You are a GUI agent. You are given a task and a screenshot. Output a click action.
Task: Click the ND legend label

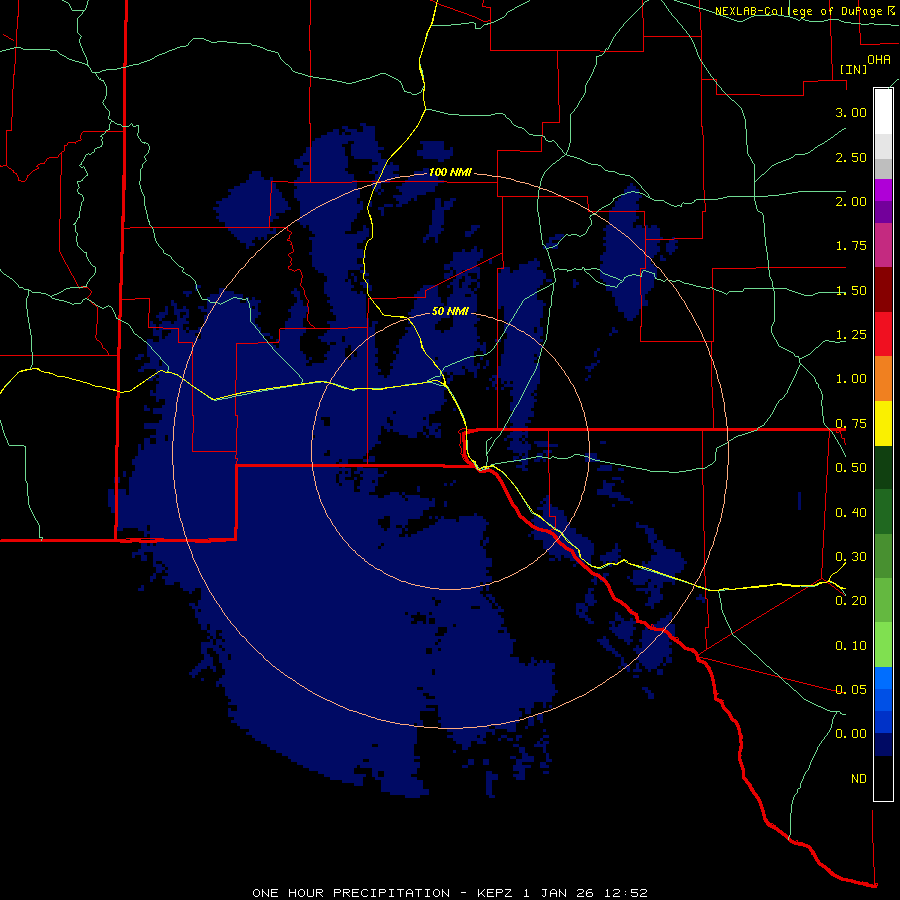point(859,779)
